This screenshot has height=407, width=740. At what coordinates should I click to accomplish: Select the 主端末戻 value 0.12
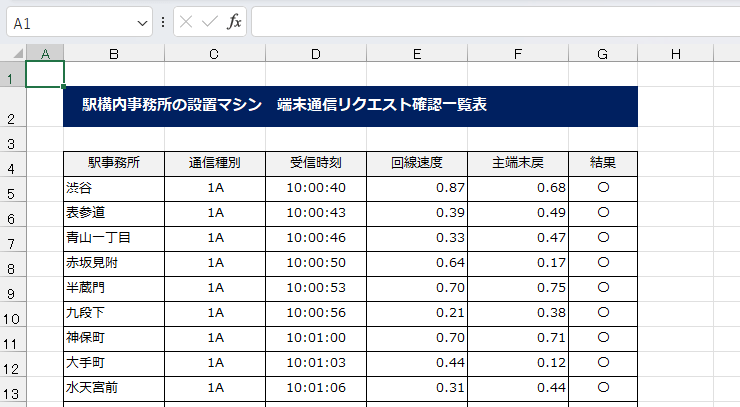click(x=518, y=364)
